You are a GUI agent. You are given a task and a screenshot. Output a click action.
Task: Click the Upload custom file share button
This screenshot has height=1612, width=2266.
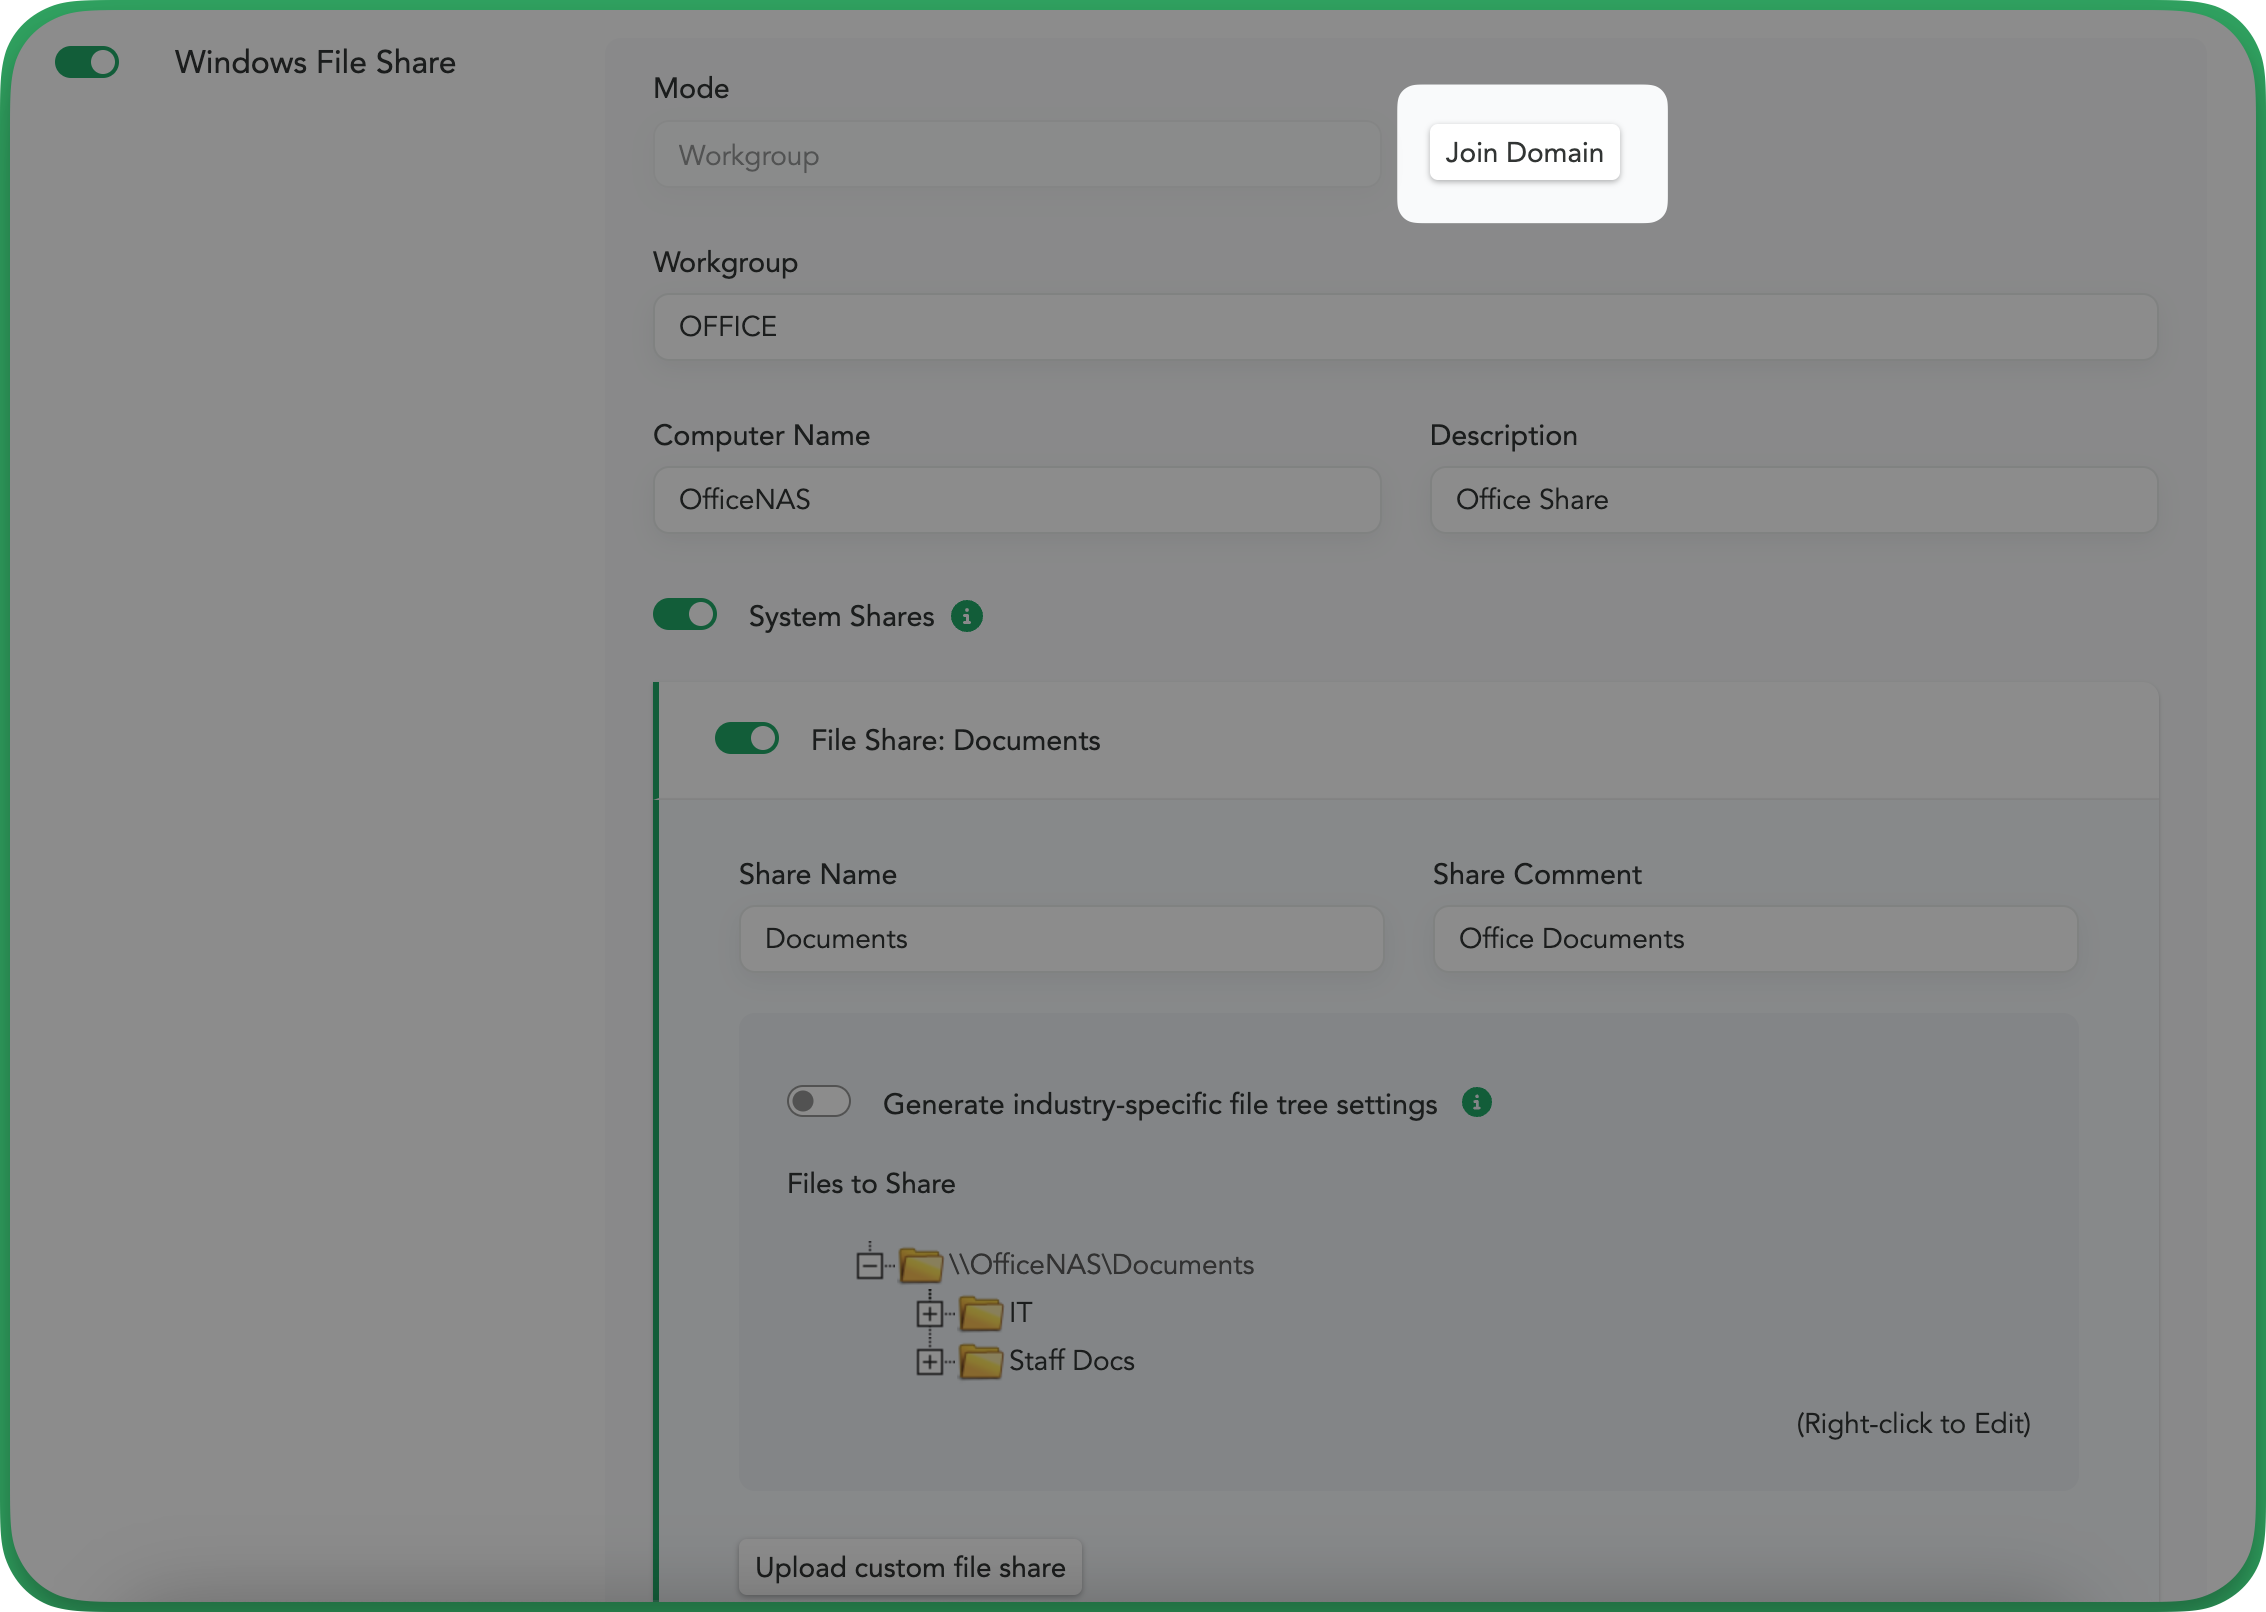pos(910,1567)
